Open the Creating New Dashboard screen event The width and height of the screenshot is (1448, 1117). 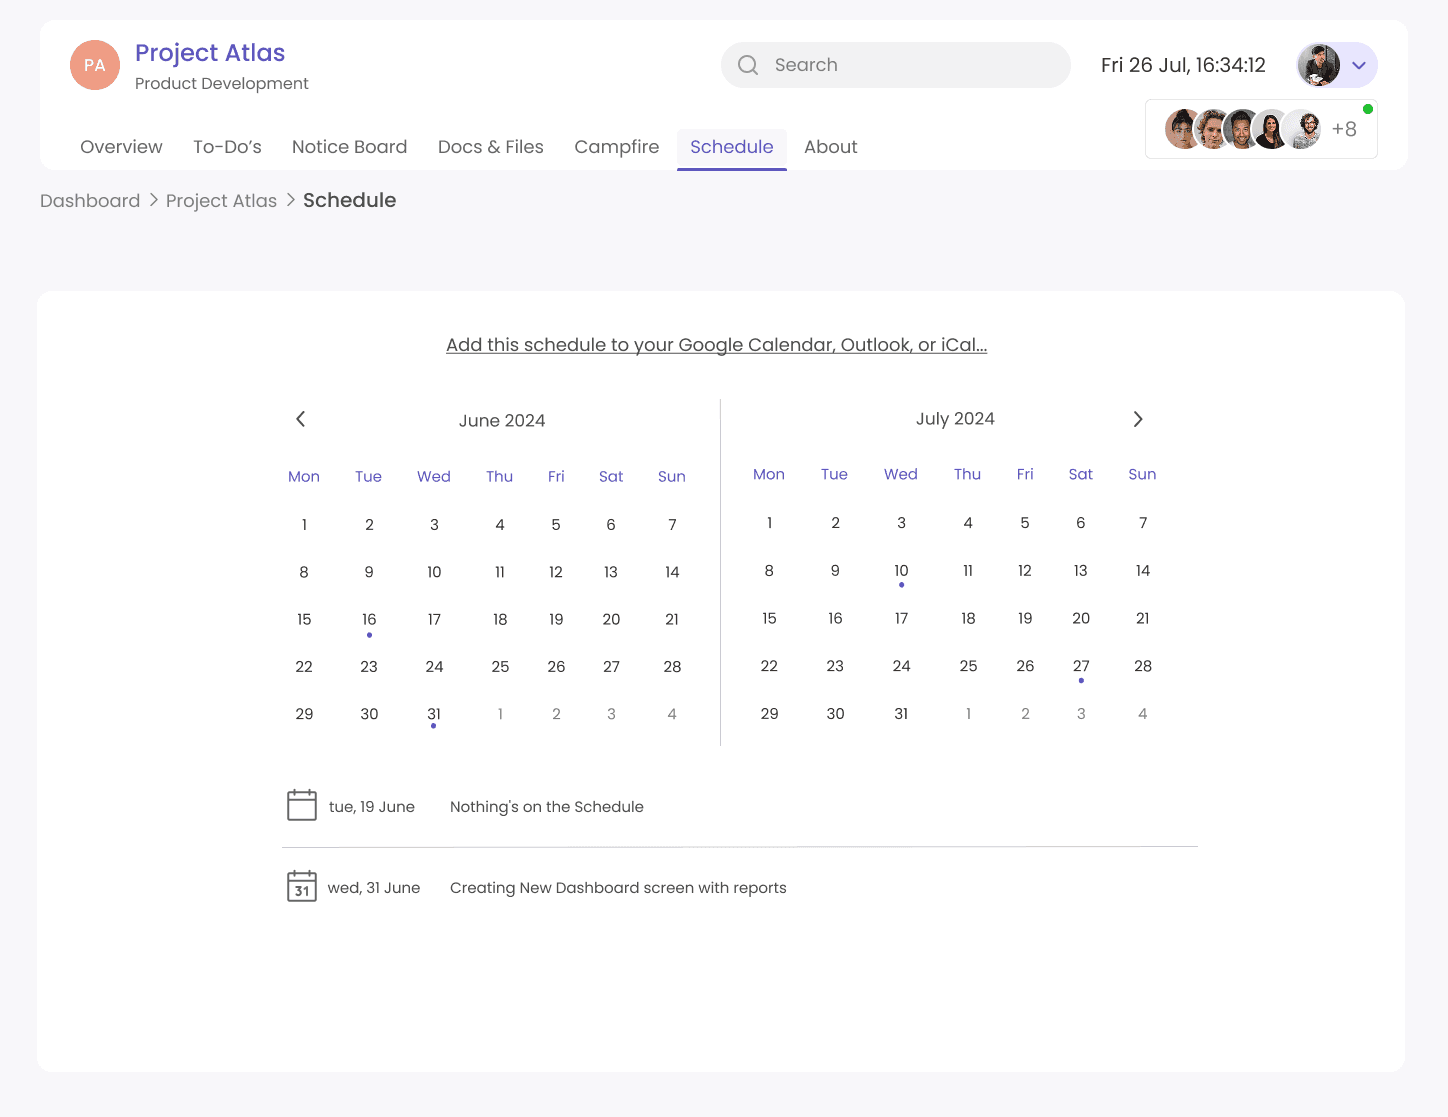pos(618,887)
